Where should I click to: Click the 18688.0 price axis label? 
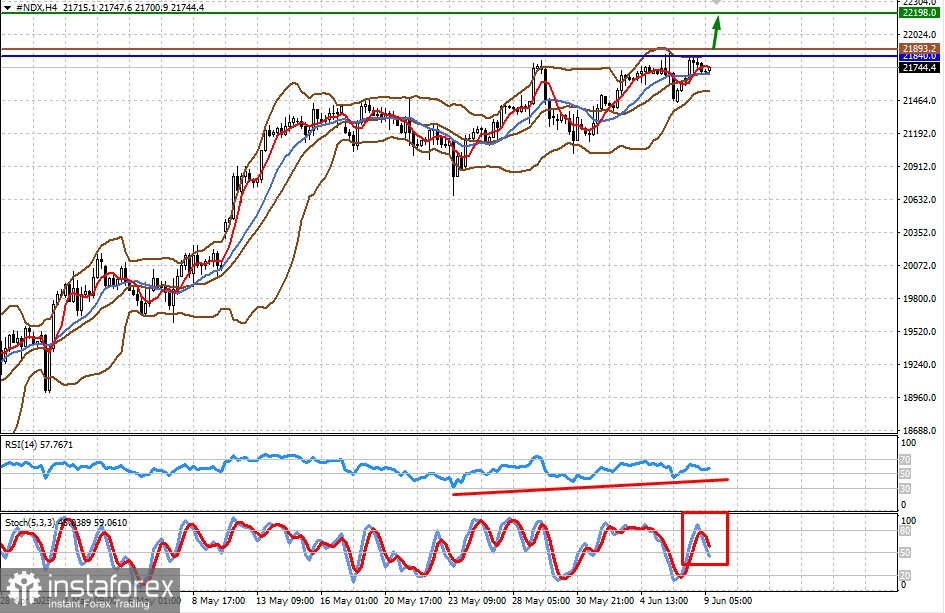pos(919,430)
